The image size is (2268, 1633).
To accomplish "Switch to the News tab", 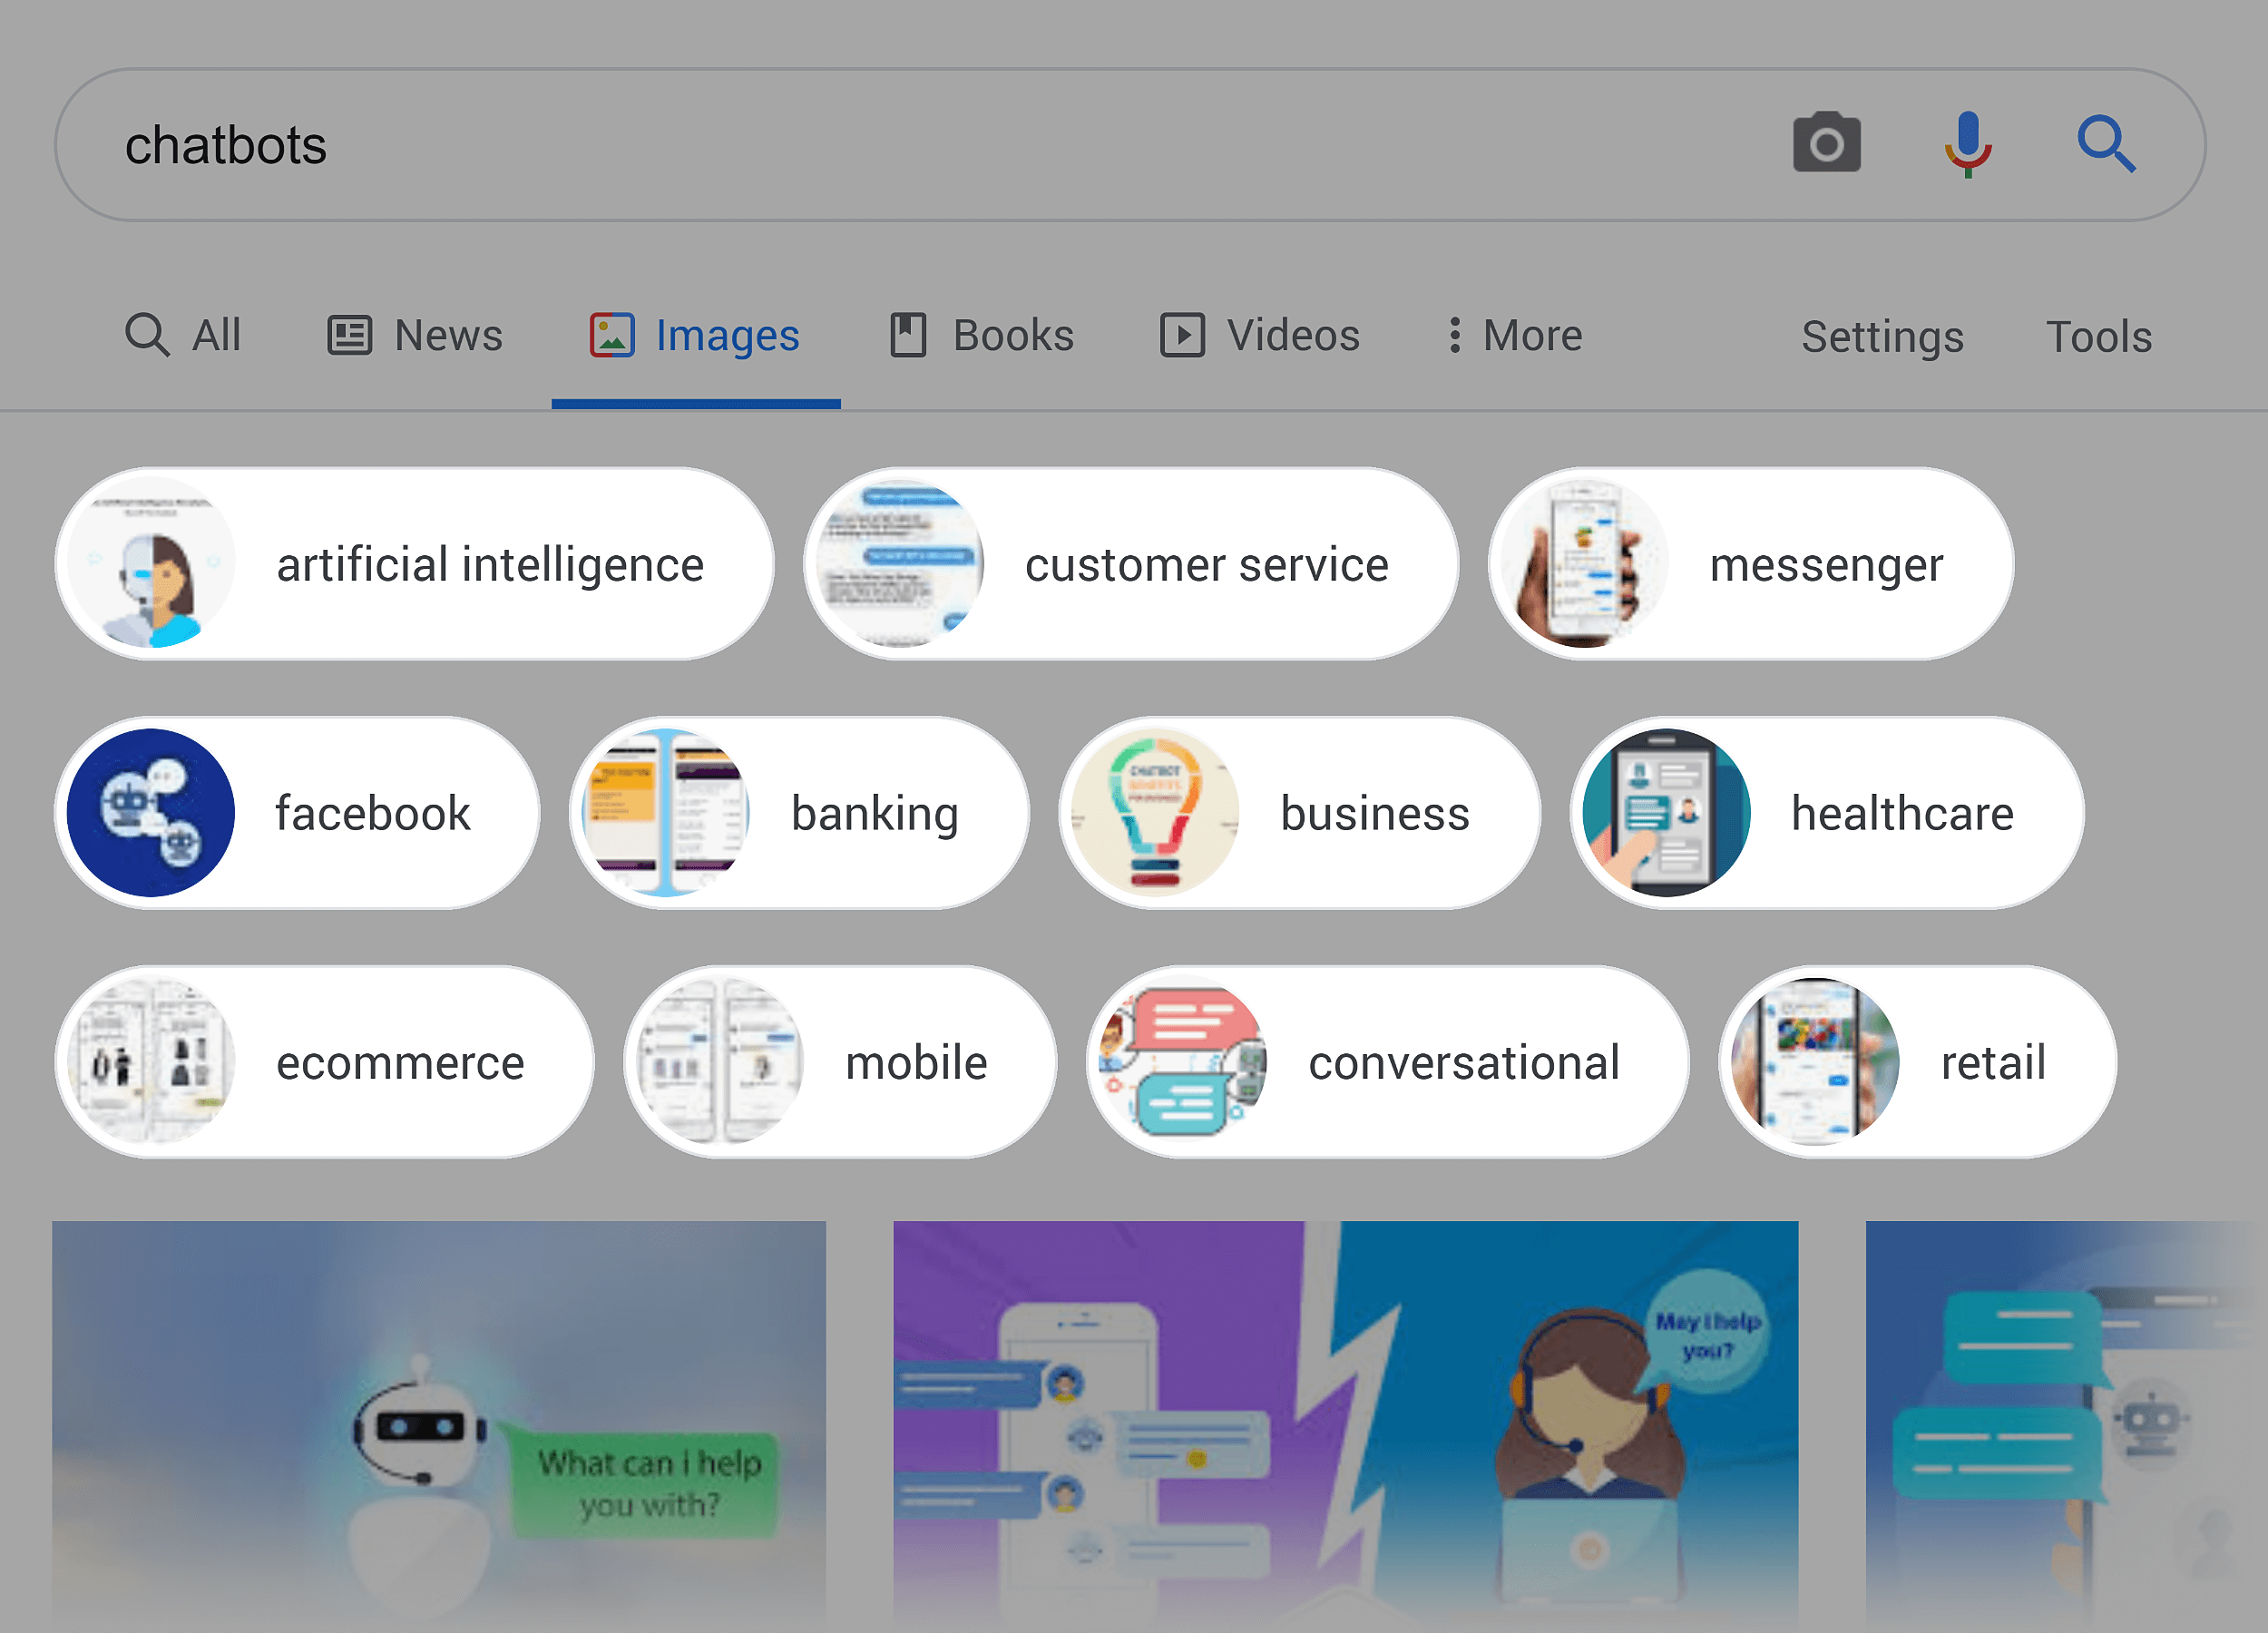I will click(415, 335).
